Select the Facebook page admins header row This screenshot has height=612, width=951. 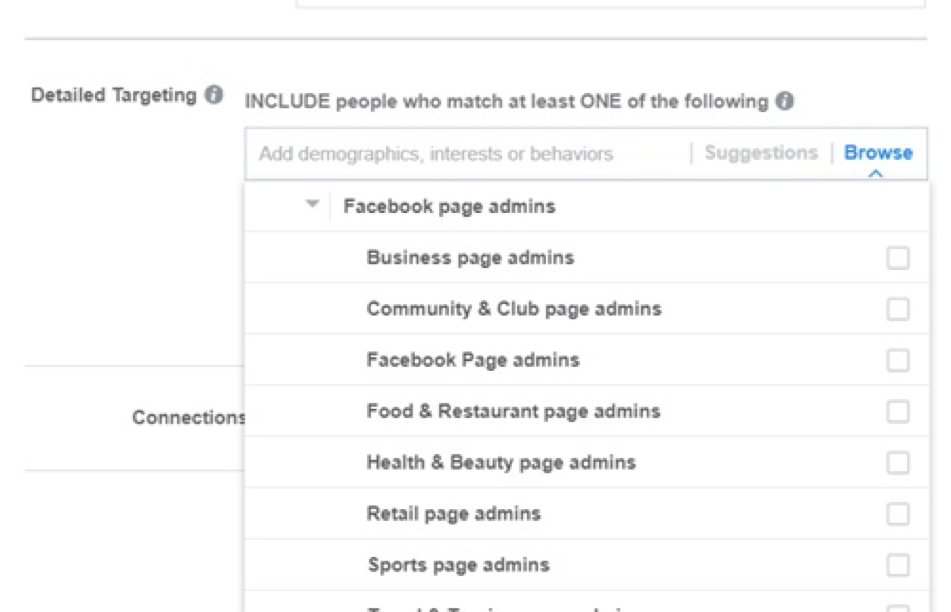click(586, 206)
